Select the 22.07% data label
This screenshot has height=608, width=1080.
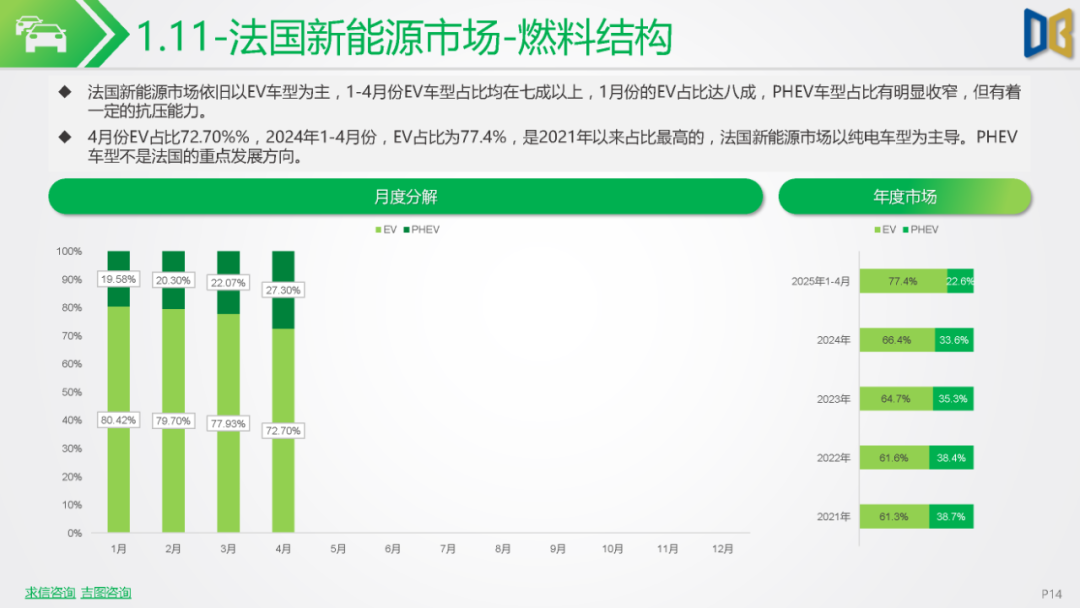[228, 283]
